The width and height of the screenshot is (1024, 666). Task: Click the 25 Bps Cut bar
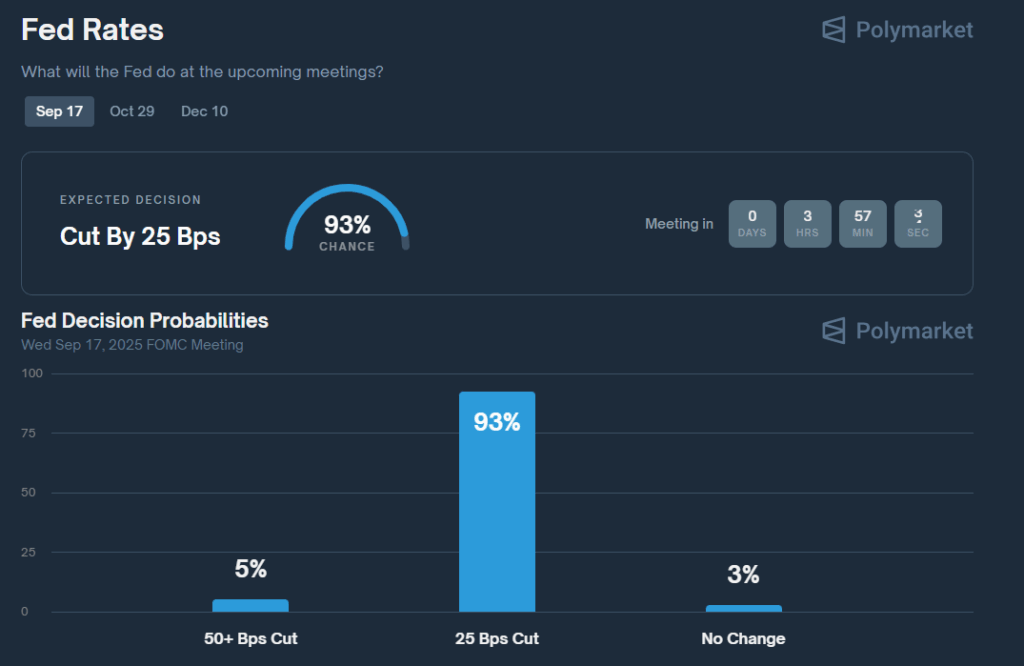(x=497, y=500)
